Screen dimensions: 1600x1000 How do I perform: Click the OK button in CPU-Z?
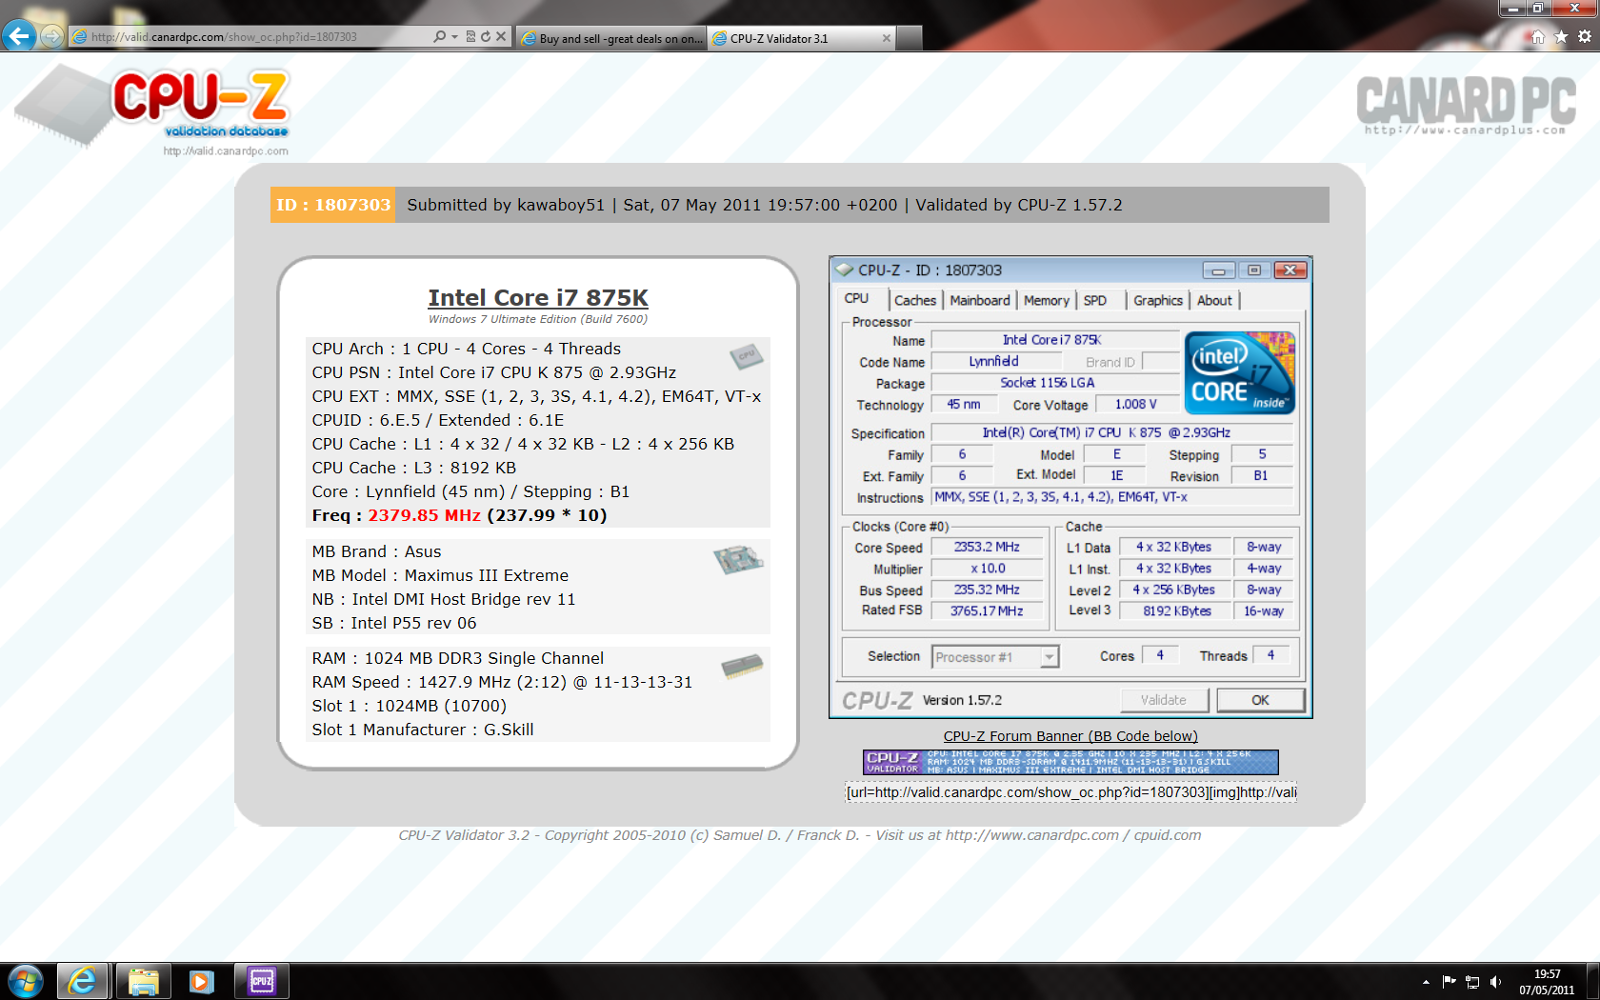pyautogui.click(x=1260, y=700)
